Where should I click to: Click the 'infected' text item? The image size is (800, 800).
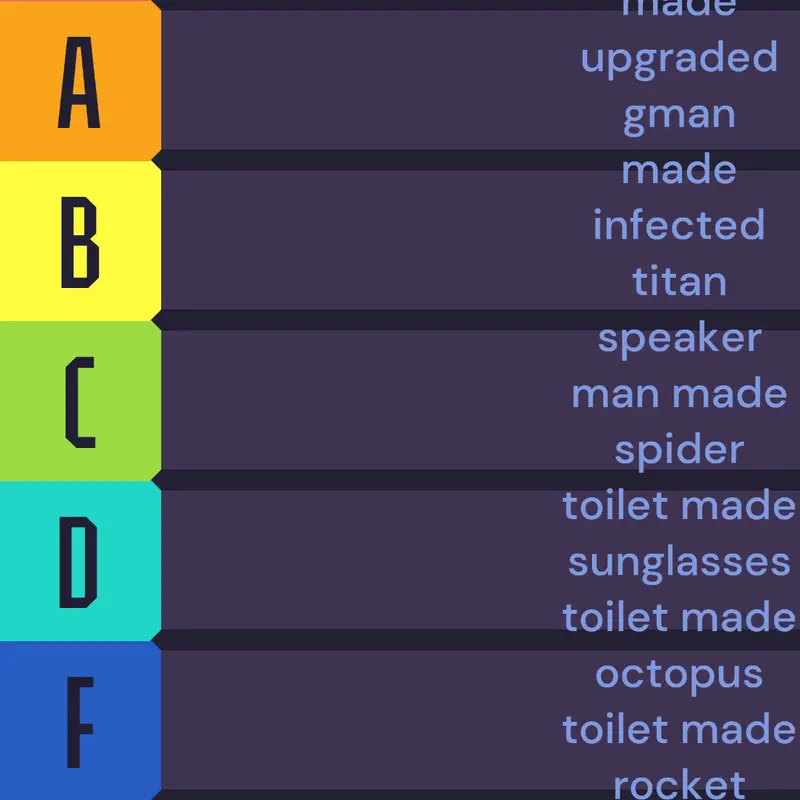tap(679, 223)
